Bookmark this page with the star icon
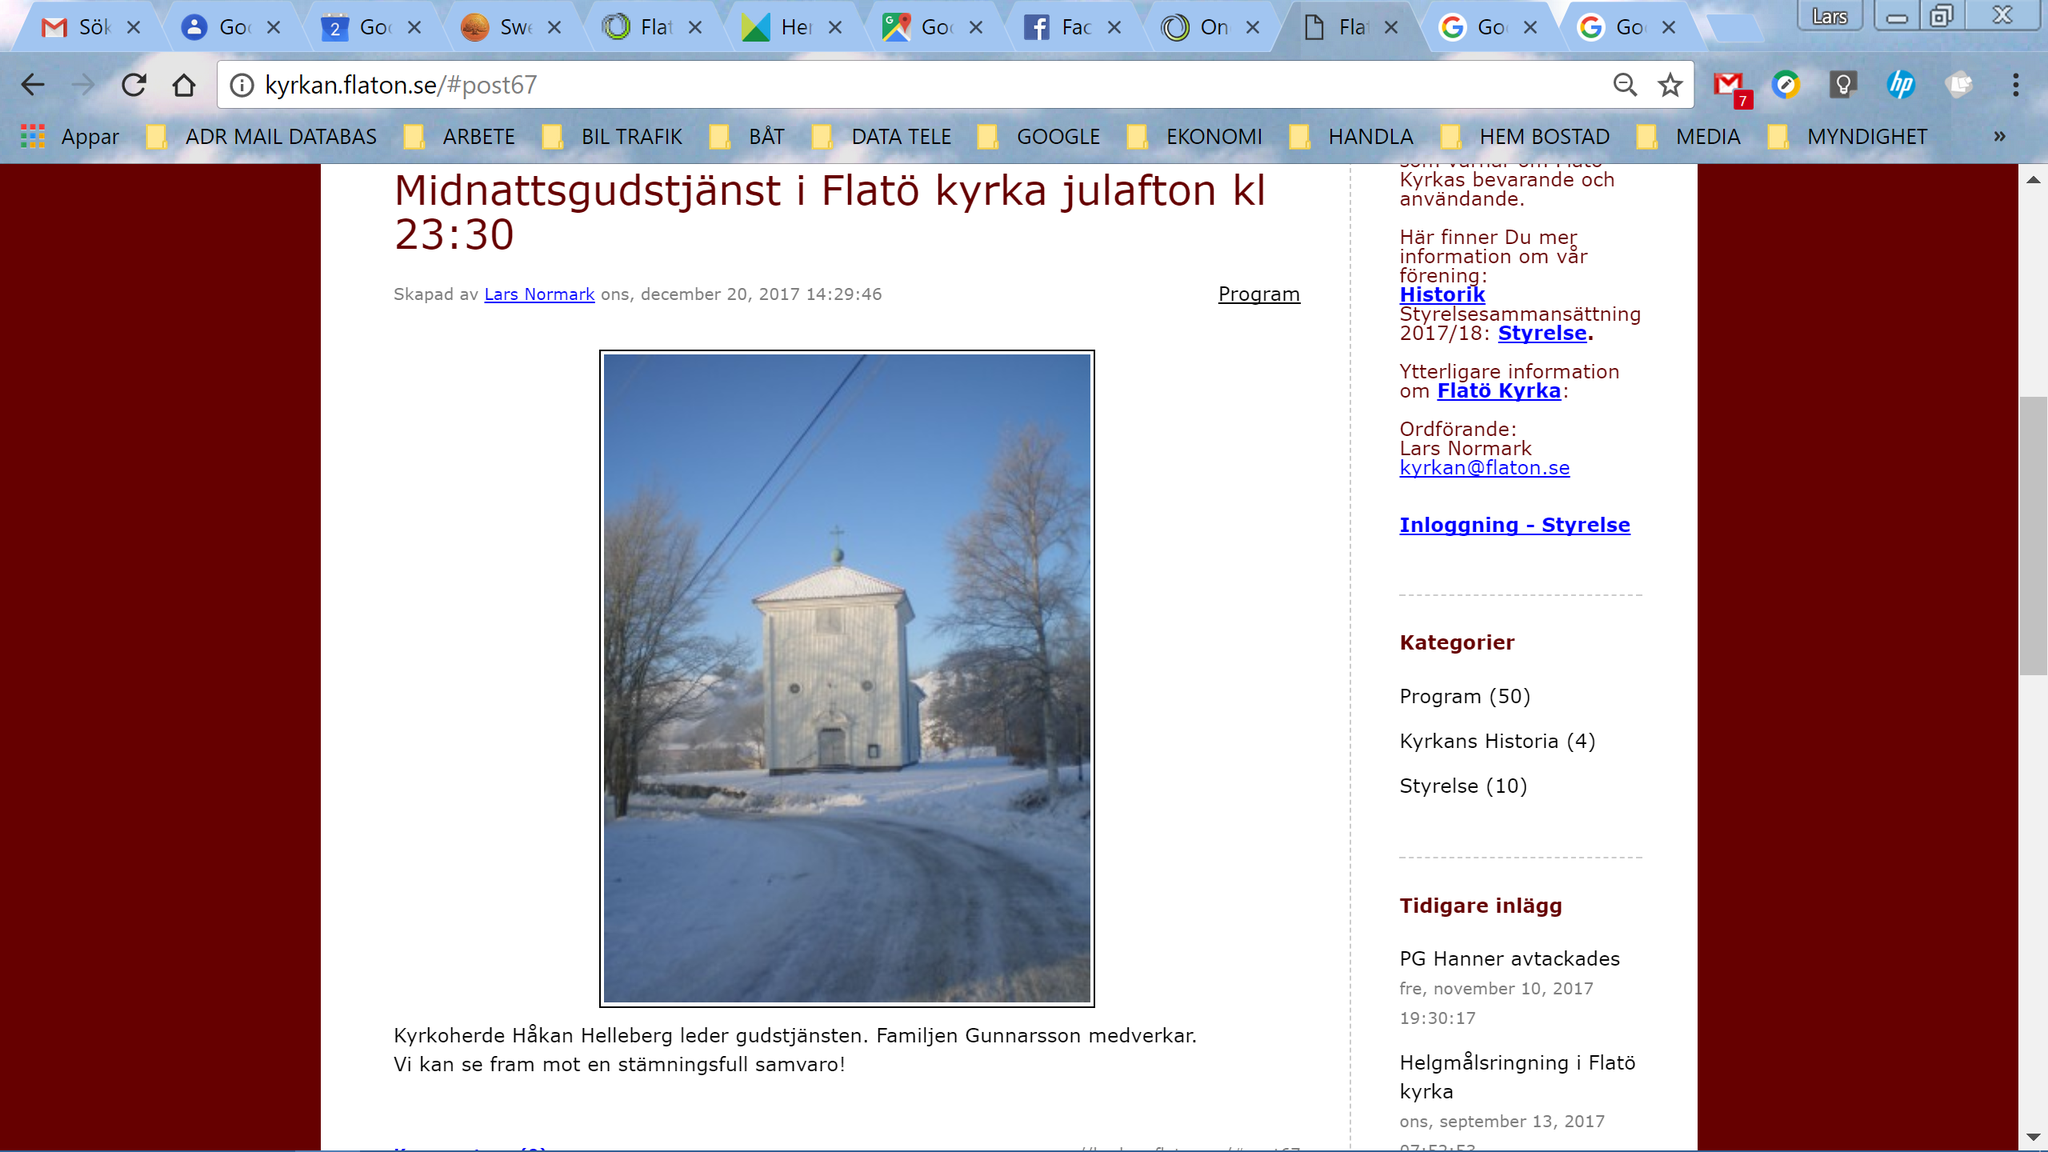This screenshot has width=2048, height=1152. (1670, 85)
